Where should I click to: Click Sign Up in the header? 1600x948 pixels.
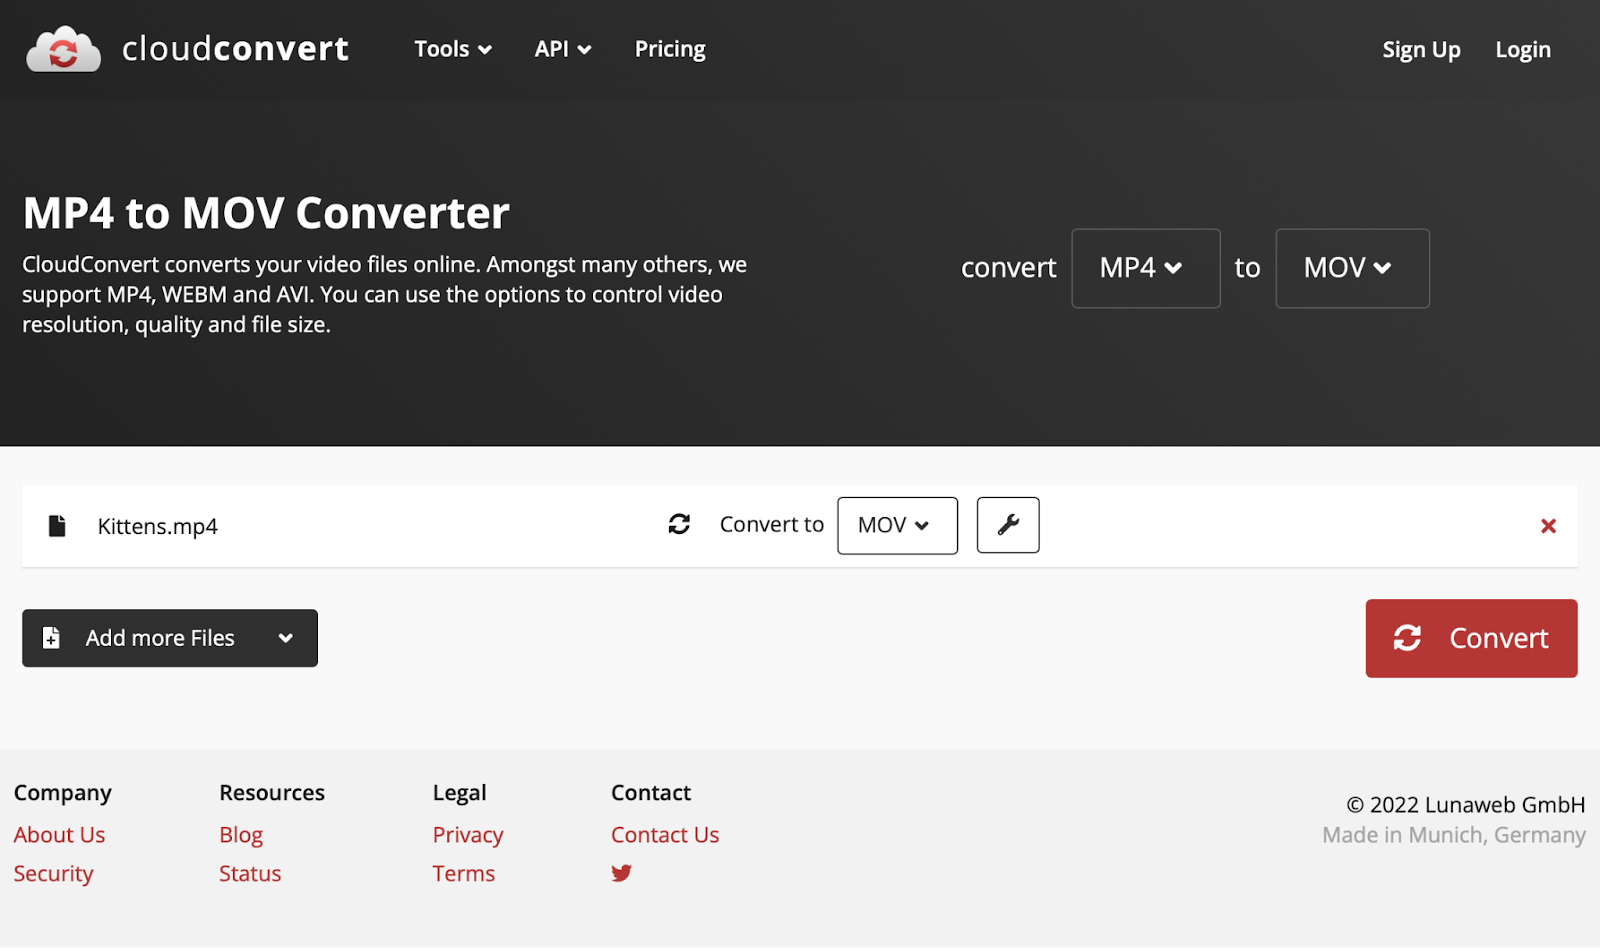click(x=1421, y=50)
